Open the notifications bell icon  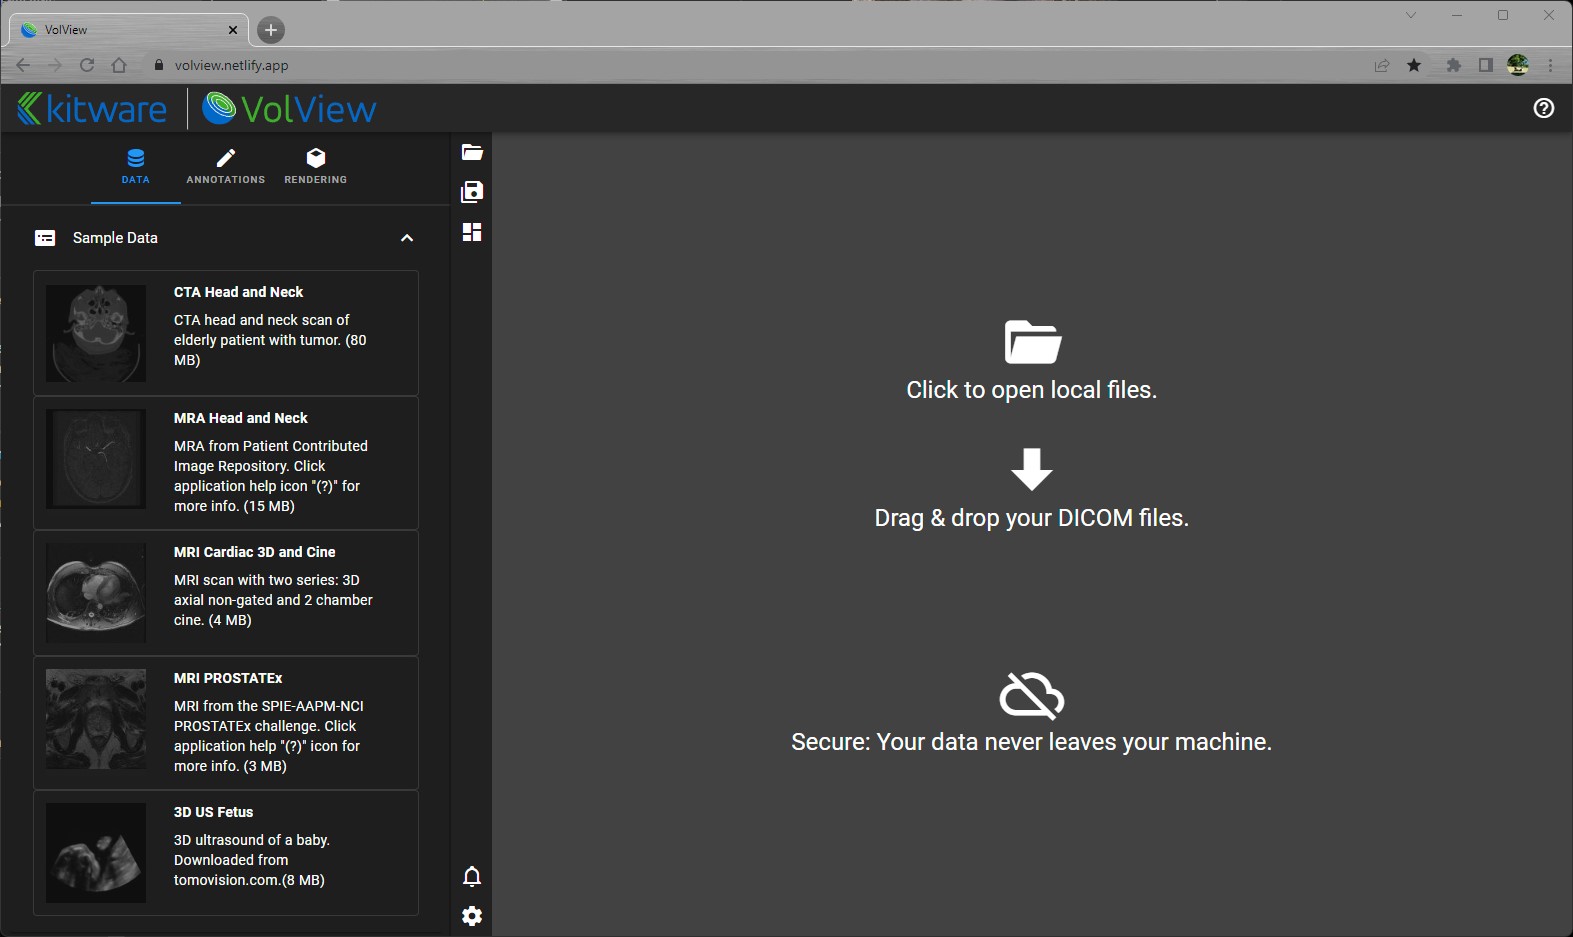point(472,877)
